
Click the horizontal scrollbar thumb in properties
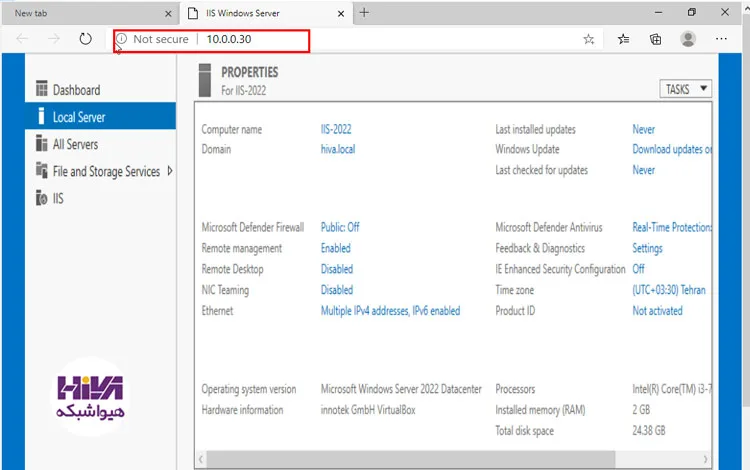coord(410,459)
